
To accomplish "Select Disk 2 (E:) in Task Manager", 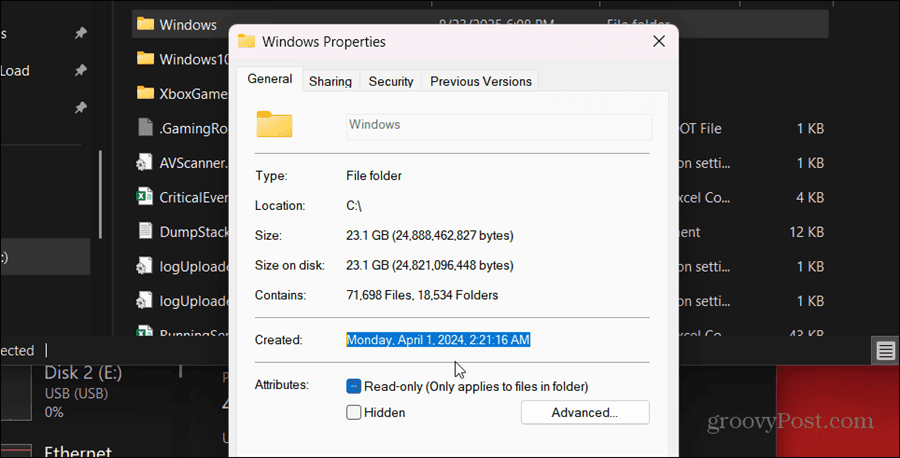I will [x=83, y=391].
